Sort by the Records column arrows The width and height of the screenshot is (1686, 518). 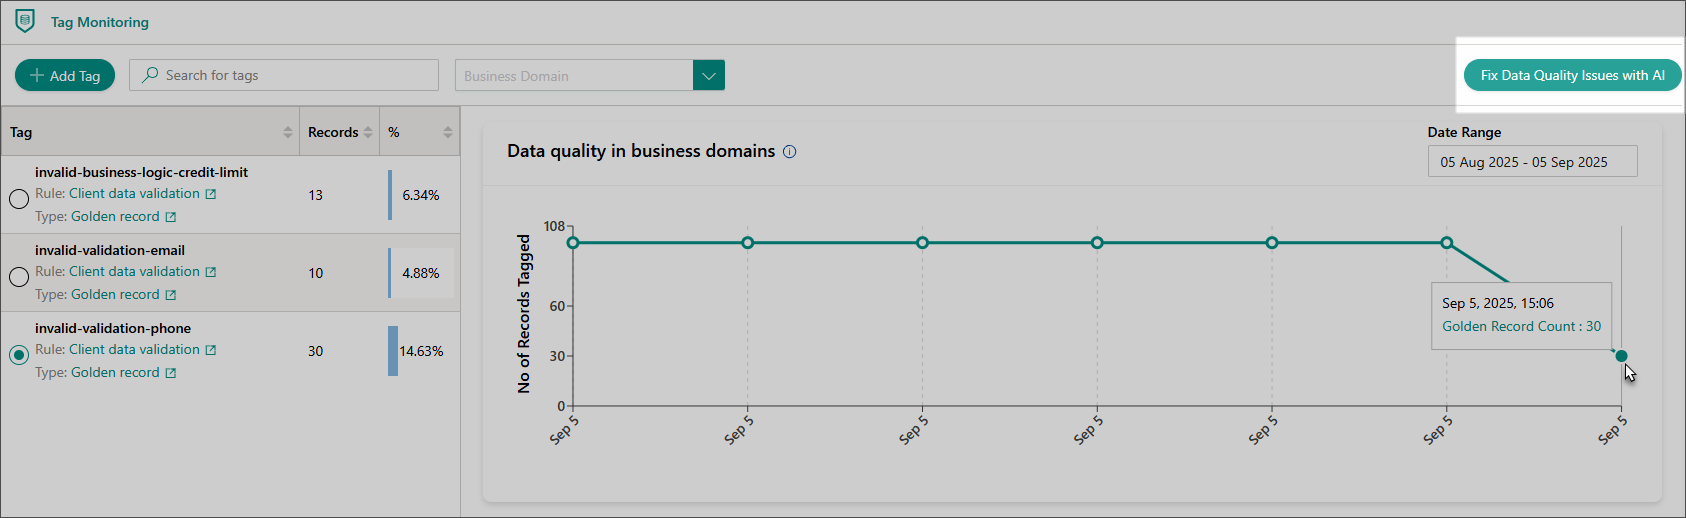click(x=368, y=132)
